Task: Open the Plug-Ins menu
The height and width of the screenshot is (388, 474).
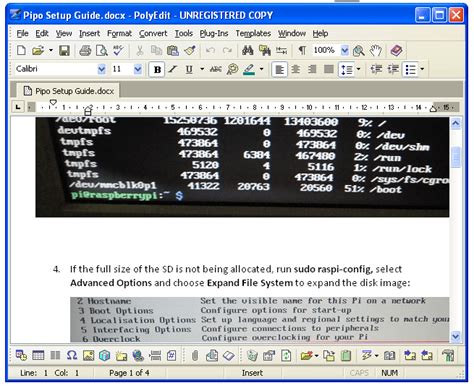Action: pos(214,33)
